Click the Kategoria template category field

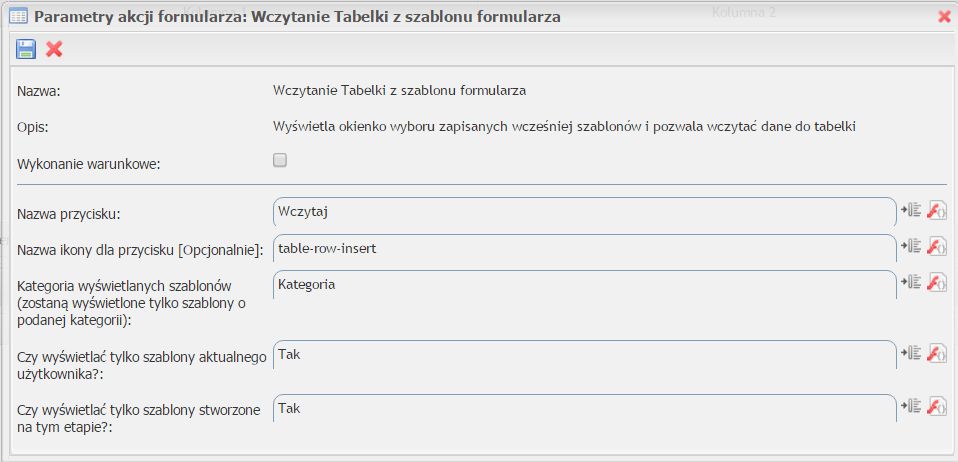click(x=585, y=285)
